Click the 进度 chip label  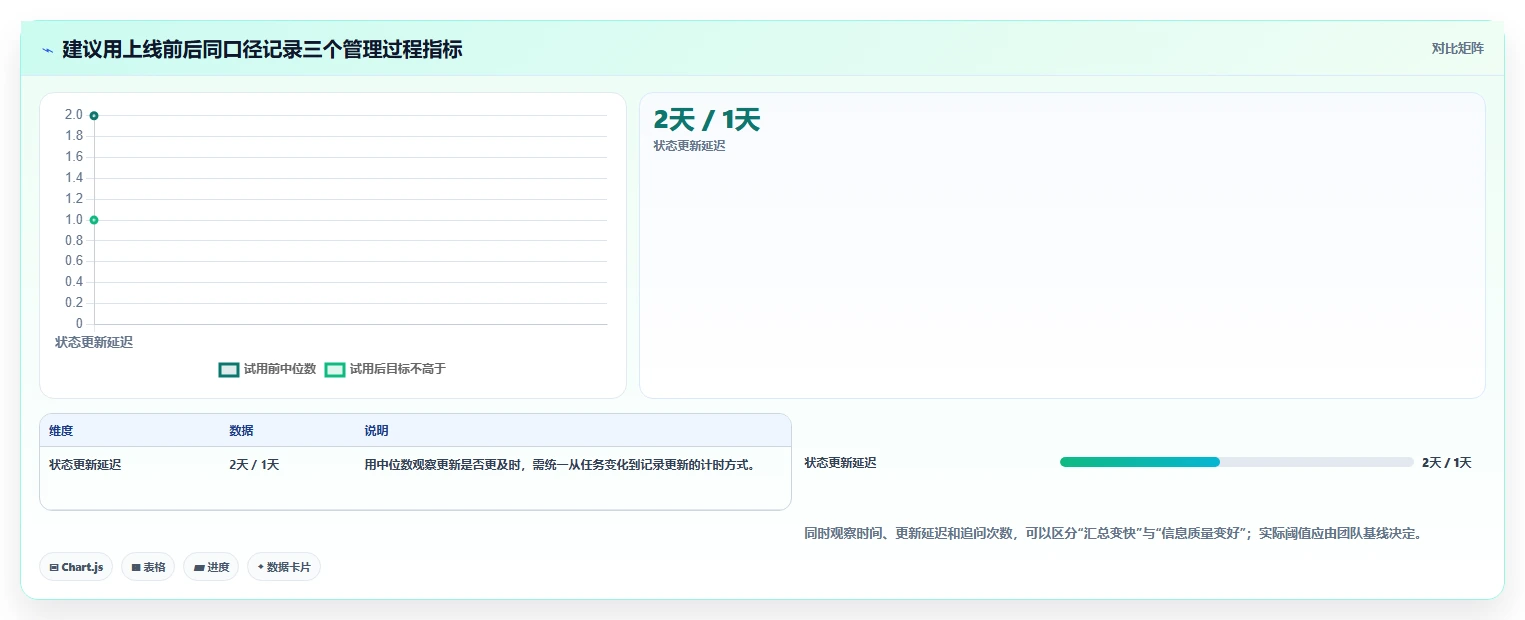click(218, 567)
